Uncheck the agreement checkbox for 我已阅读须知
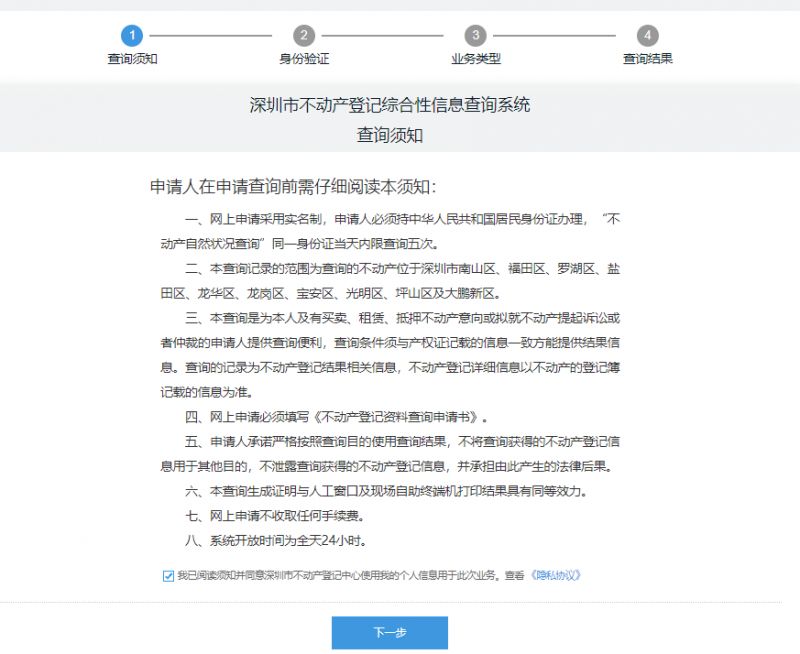 [168, 576]
